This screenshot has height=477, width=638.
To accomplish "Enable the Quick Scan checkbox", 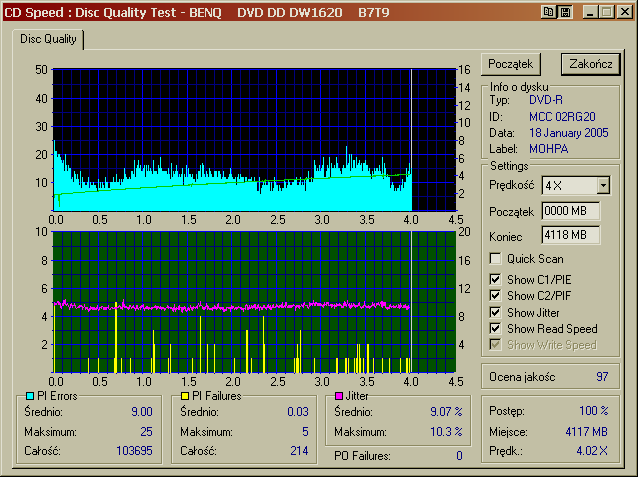I will (x=495, y=259).
